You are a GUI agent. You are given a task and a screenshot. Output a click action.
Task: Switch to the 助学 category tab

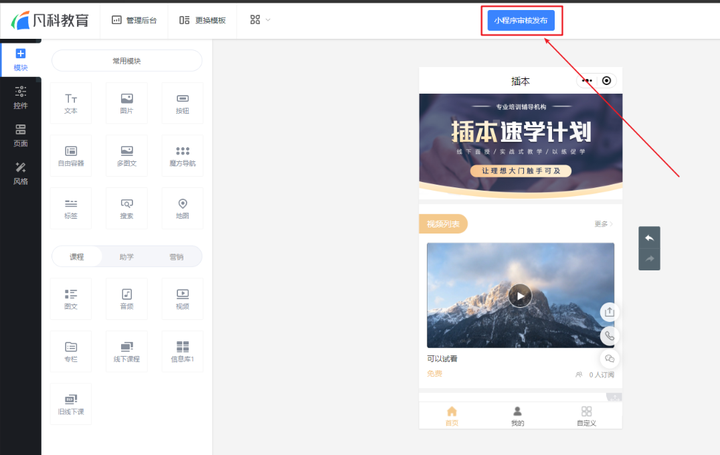tap(126, 257)
